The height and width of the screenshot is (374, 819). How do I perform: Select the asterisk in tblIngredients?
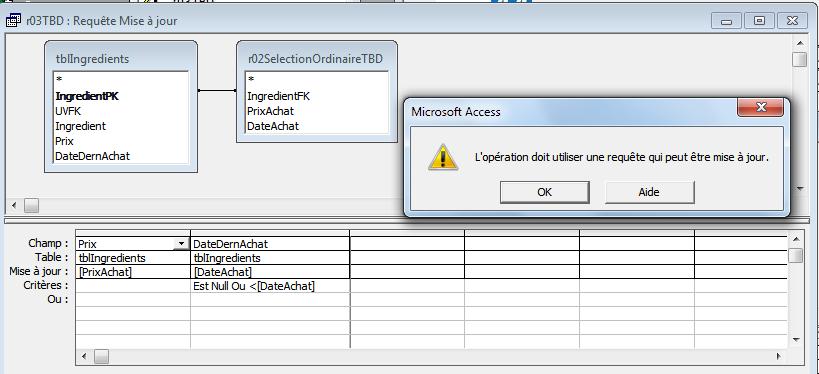pyautogui.click(x=58, y=80)
